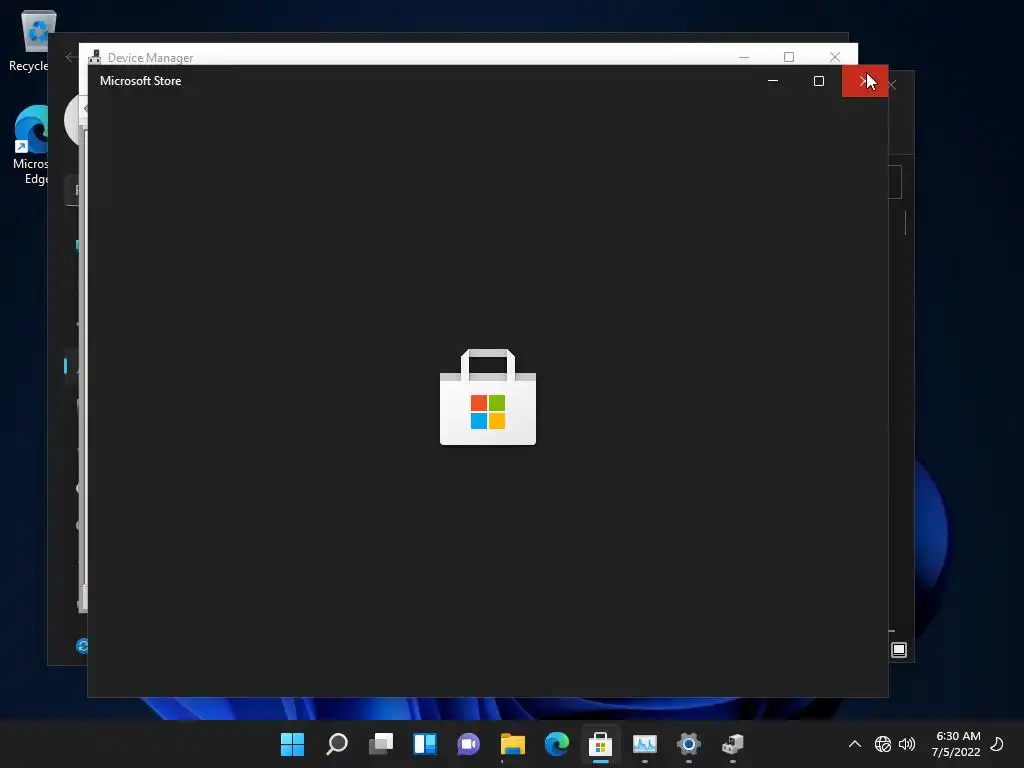Open clock showing 6:30 AM 7/5/2022

click(957, 744)
